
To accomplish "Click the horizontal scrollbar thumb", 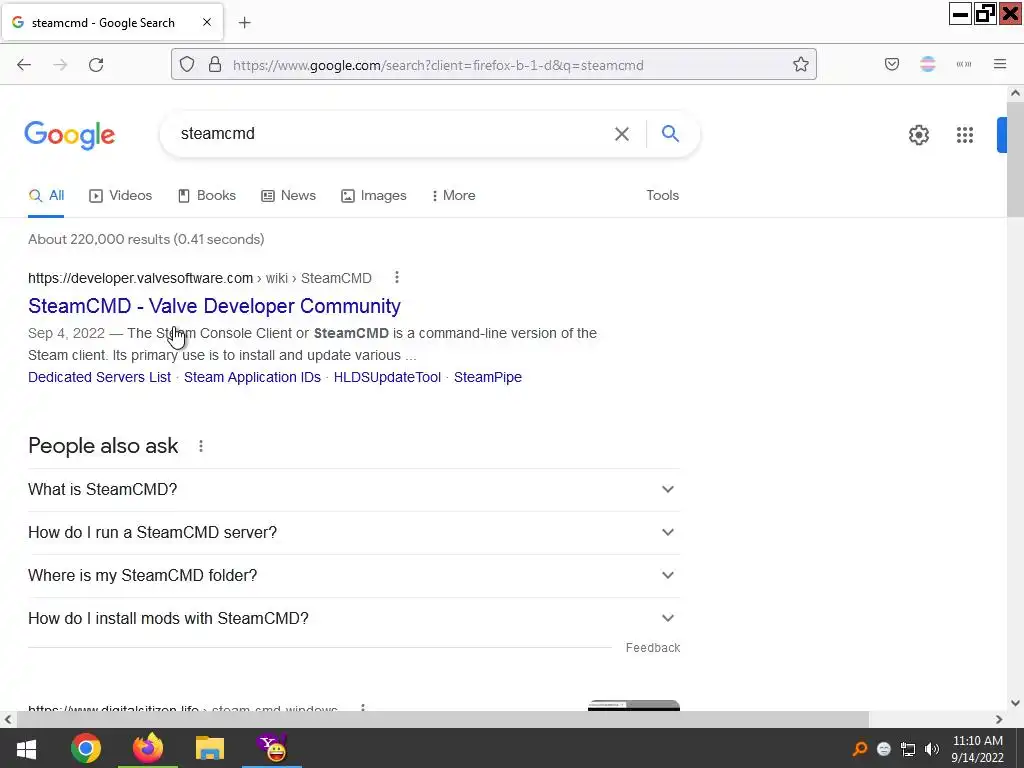I will tap(443, 720).
